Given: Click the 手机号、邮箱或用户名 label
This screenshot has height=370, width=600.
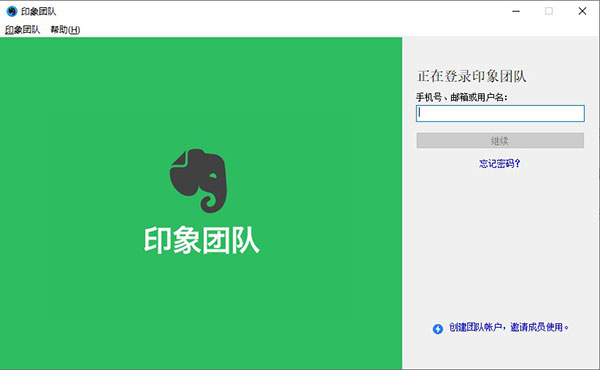Looking at the screenshot, I should 461,97.
